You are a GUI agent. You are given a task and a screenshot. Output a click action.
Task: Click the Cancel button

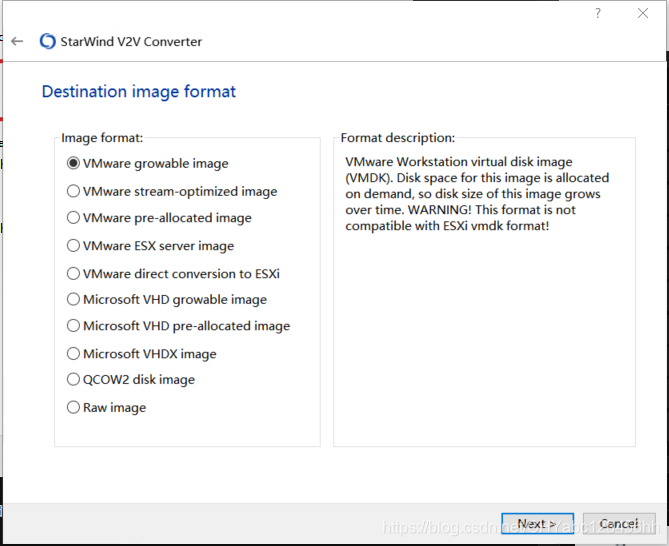click(619, 523)
